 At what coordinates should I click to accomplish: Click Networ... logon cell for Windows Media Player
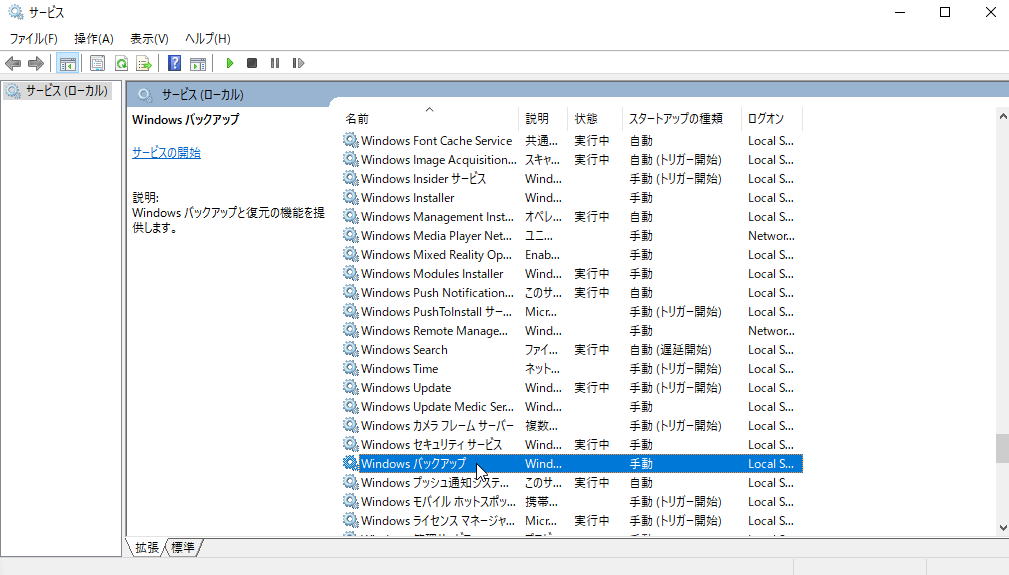click(x=771, y=235)
